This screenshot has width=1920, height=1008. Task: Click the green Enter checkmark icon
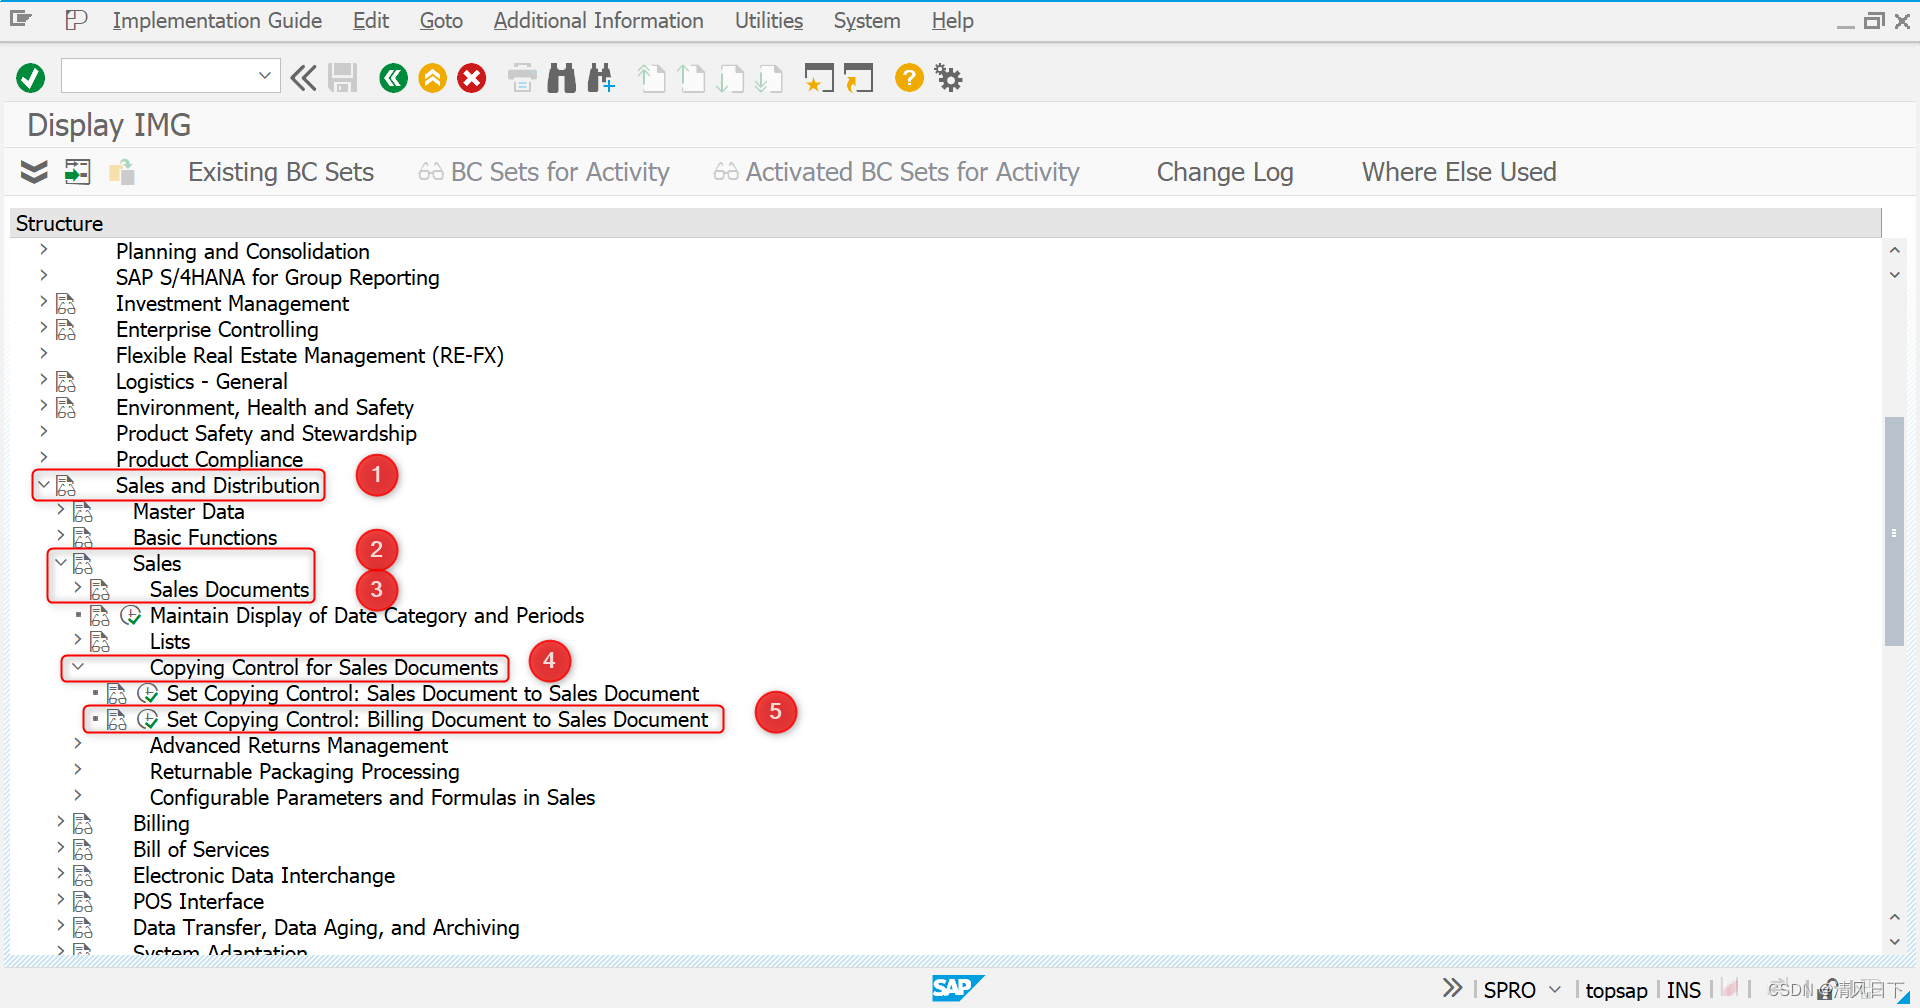(31, 78)
